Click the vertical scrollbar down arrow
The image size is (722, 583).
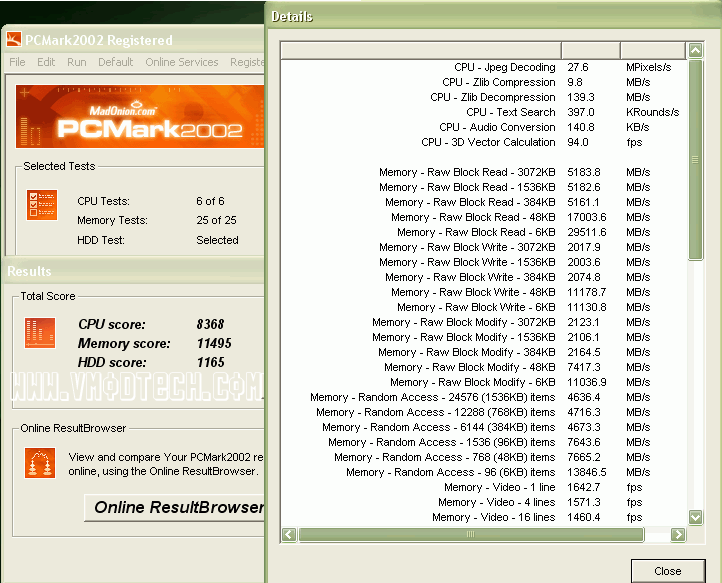click(x=695, y=517)
